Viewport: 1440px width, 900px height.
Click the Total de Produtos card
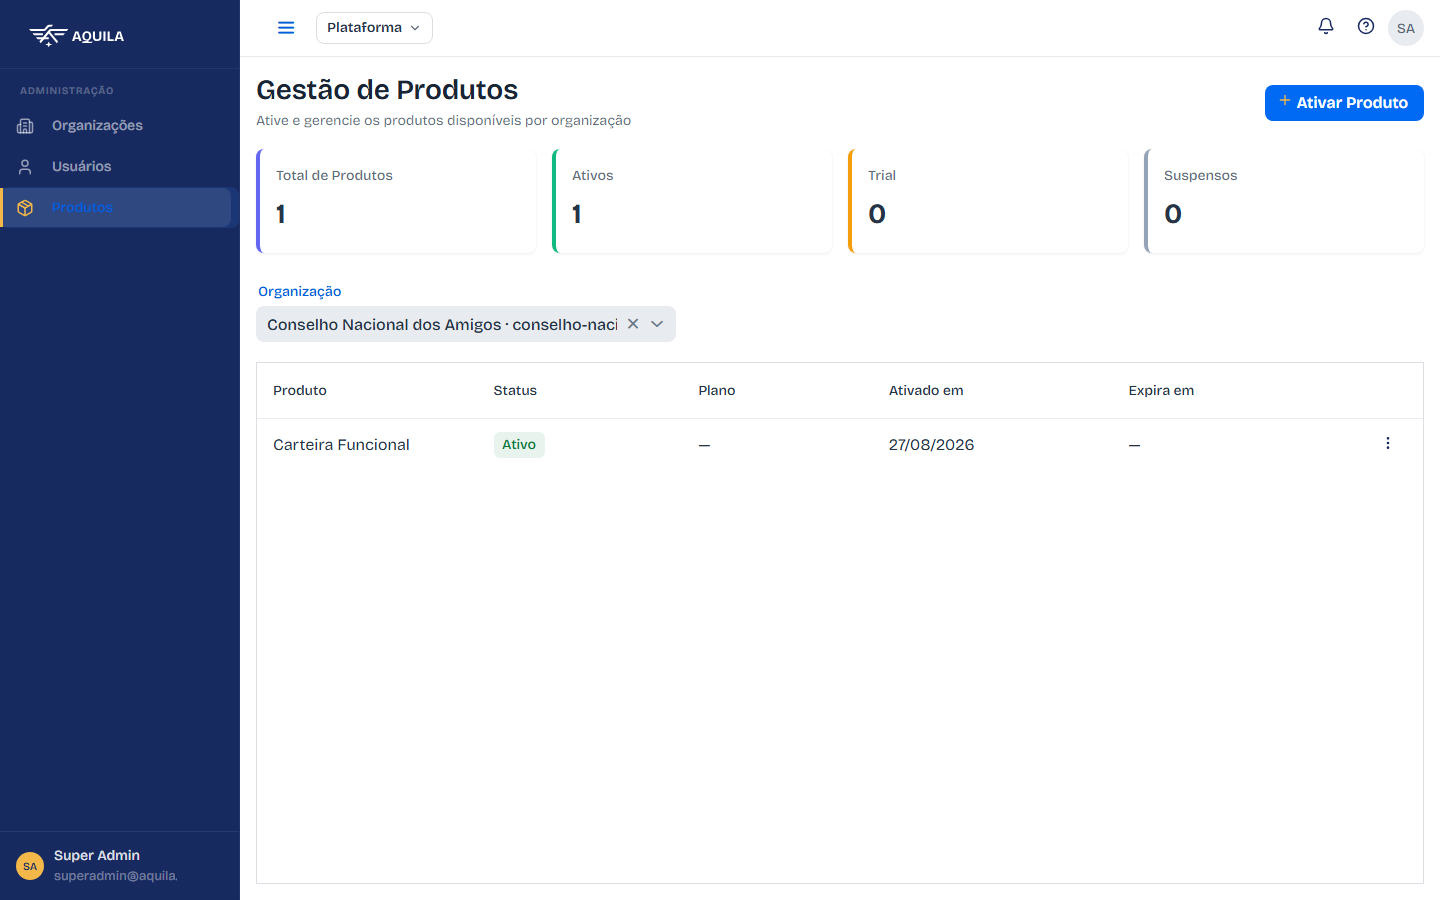[396, 201]
